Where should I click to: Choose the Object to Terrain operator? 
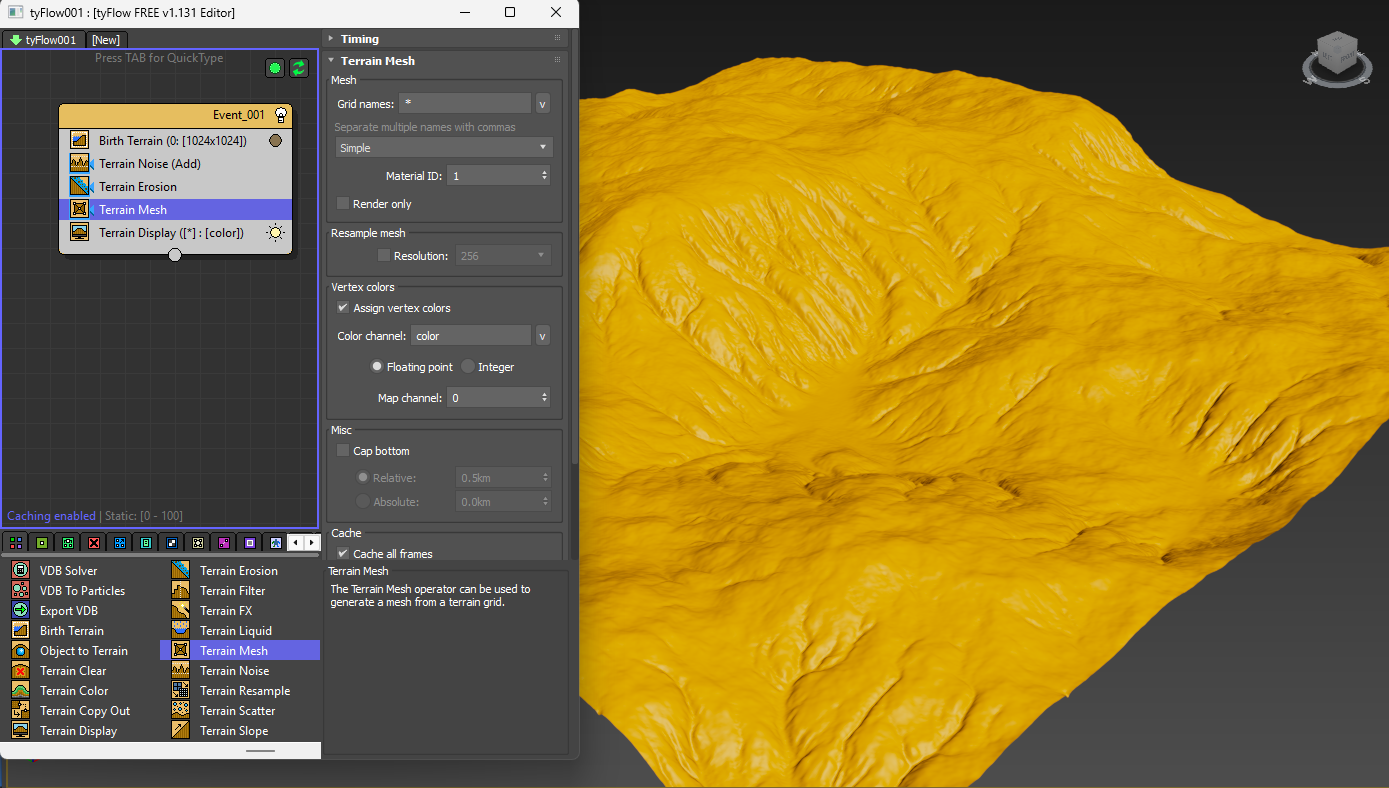(83, 651)
